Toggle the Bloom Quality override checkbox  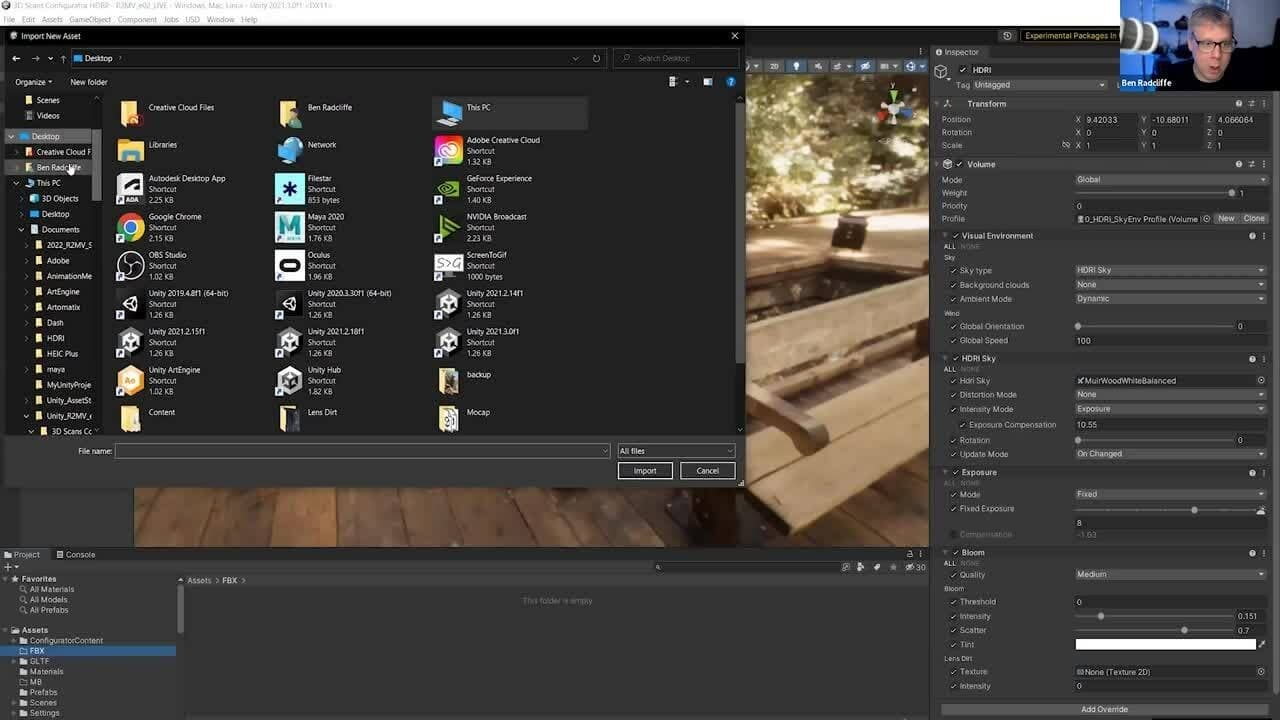(952, 575)
